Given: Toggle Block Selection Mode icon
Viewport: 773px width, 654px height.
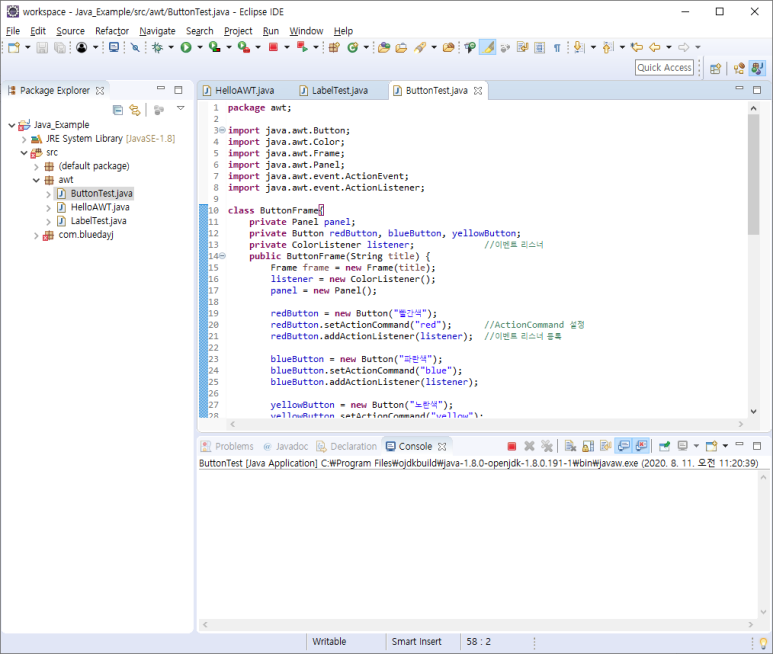Looking at the screenshot, I should point(539,47).
